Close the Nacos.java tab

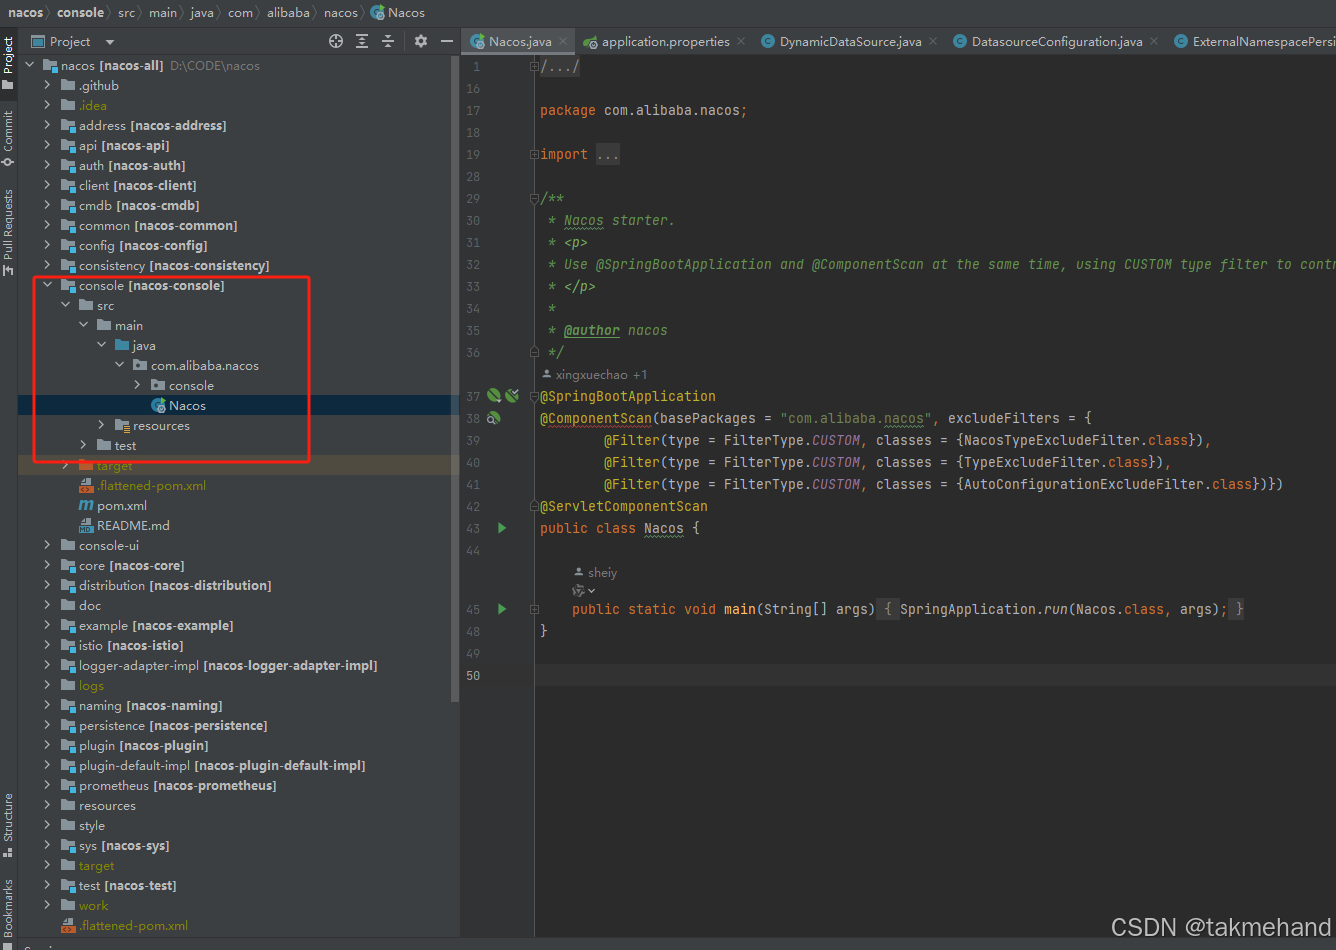pos(564,42)
